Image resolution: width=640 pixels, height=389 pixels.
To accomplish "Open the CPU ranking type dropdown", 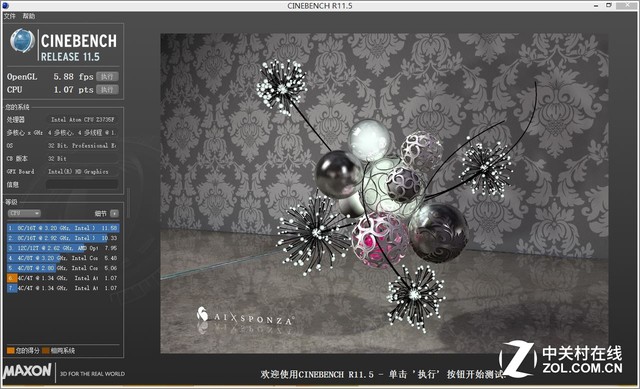I will (x=24, y=213).
